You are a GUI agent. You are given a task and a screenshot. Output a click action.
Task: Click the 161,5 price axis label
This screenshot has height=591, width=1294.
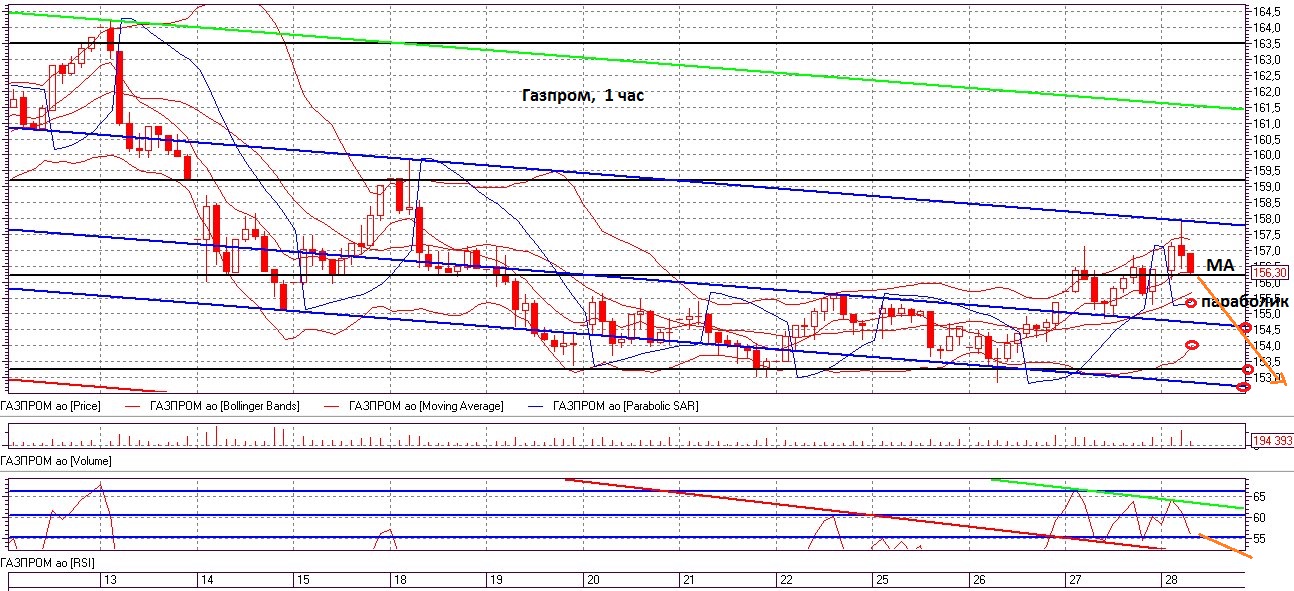pyautogui.click(x=1268, y=108)
